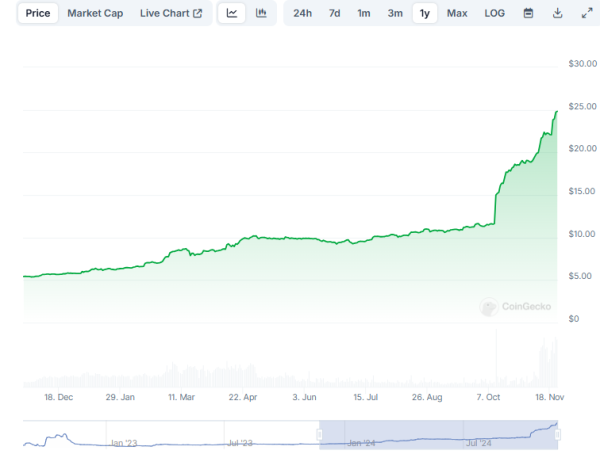600x458 pixels.
Task: Click the $25.00 axis label
Action: pyautogui.click(x=582, y=106)
